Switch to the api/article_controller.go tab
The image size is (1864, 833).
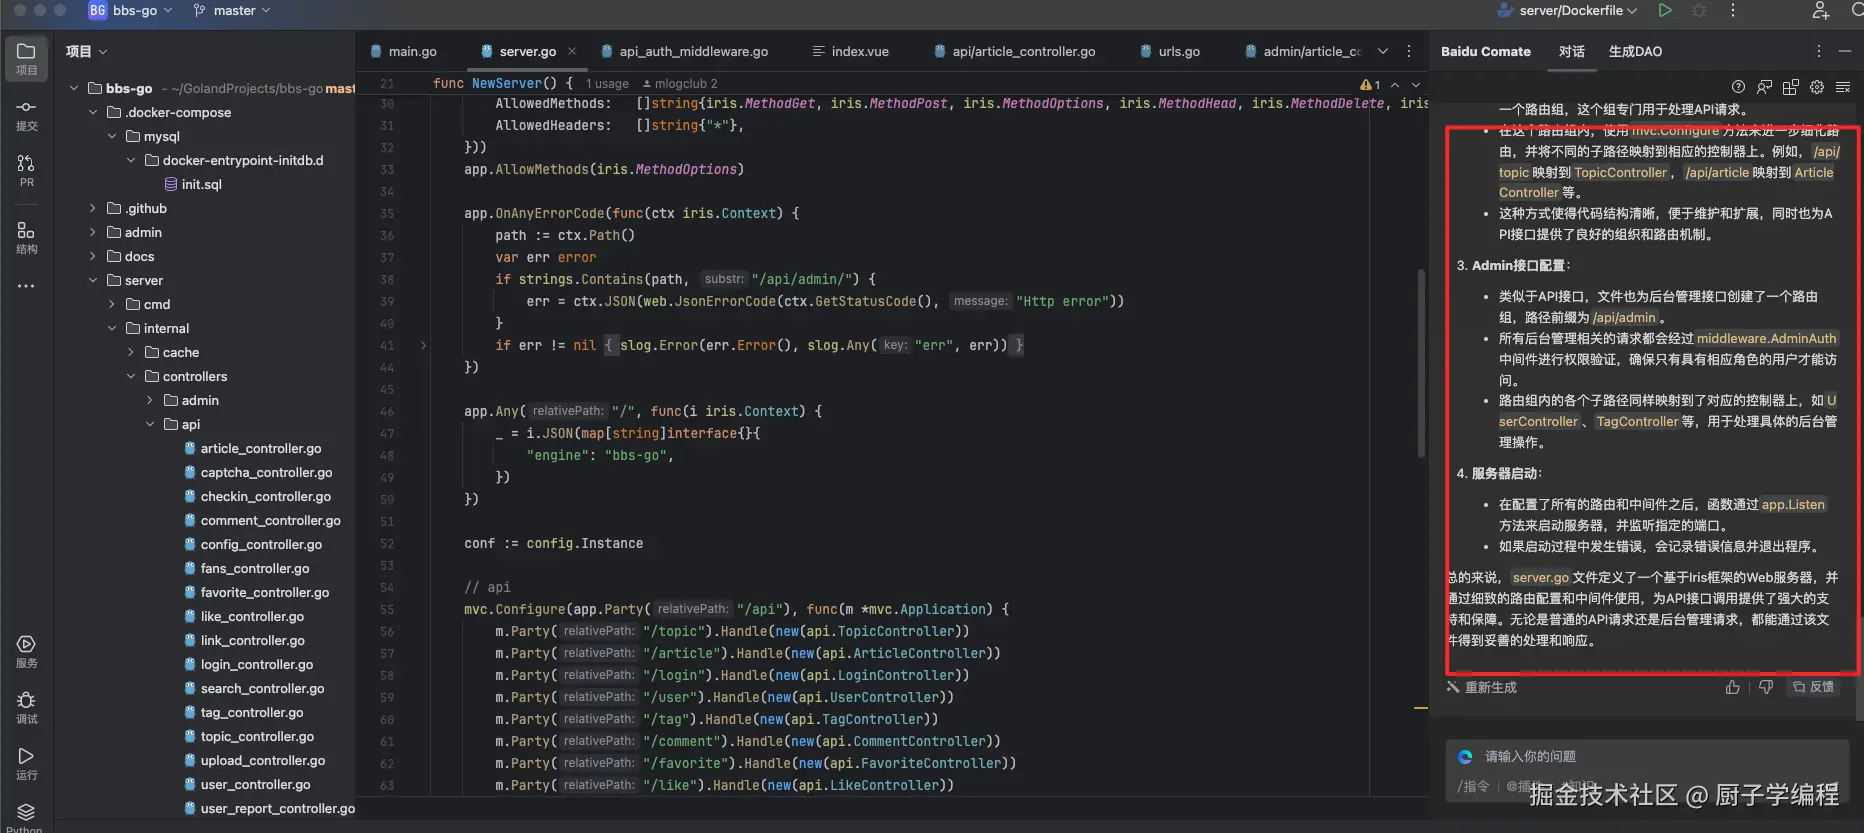(1014, 51)
